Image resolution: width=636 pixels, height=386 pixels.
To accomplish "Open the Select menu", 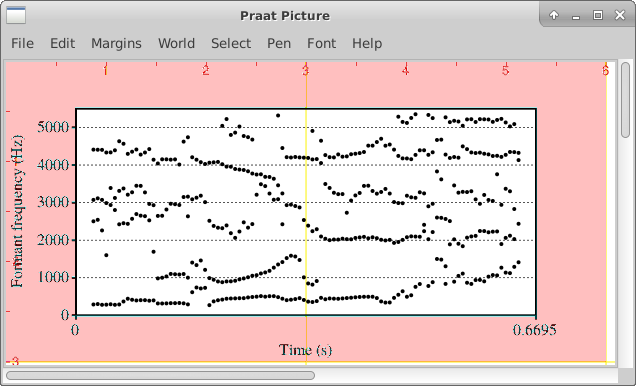I will pos(231,43).
